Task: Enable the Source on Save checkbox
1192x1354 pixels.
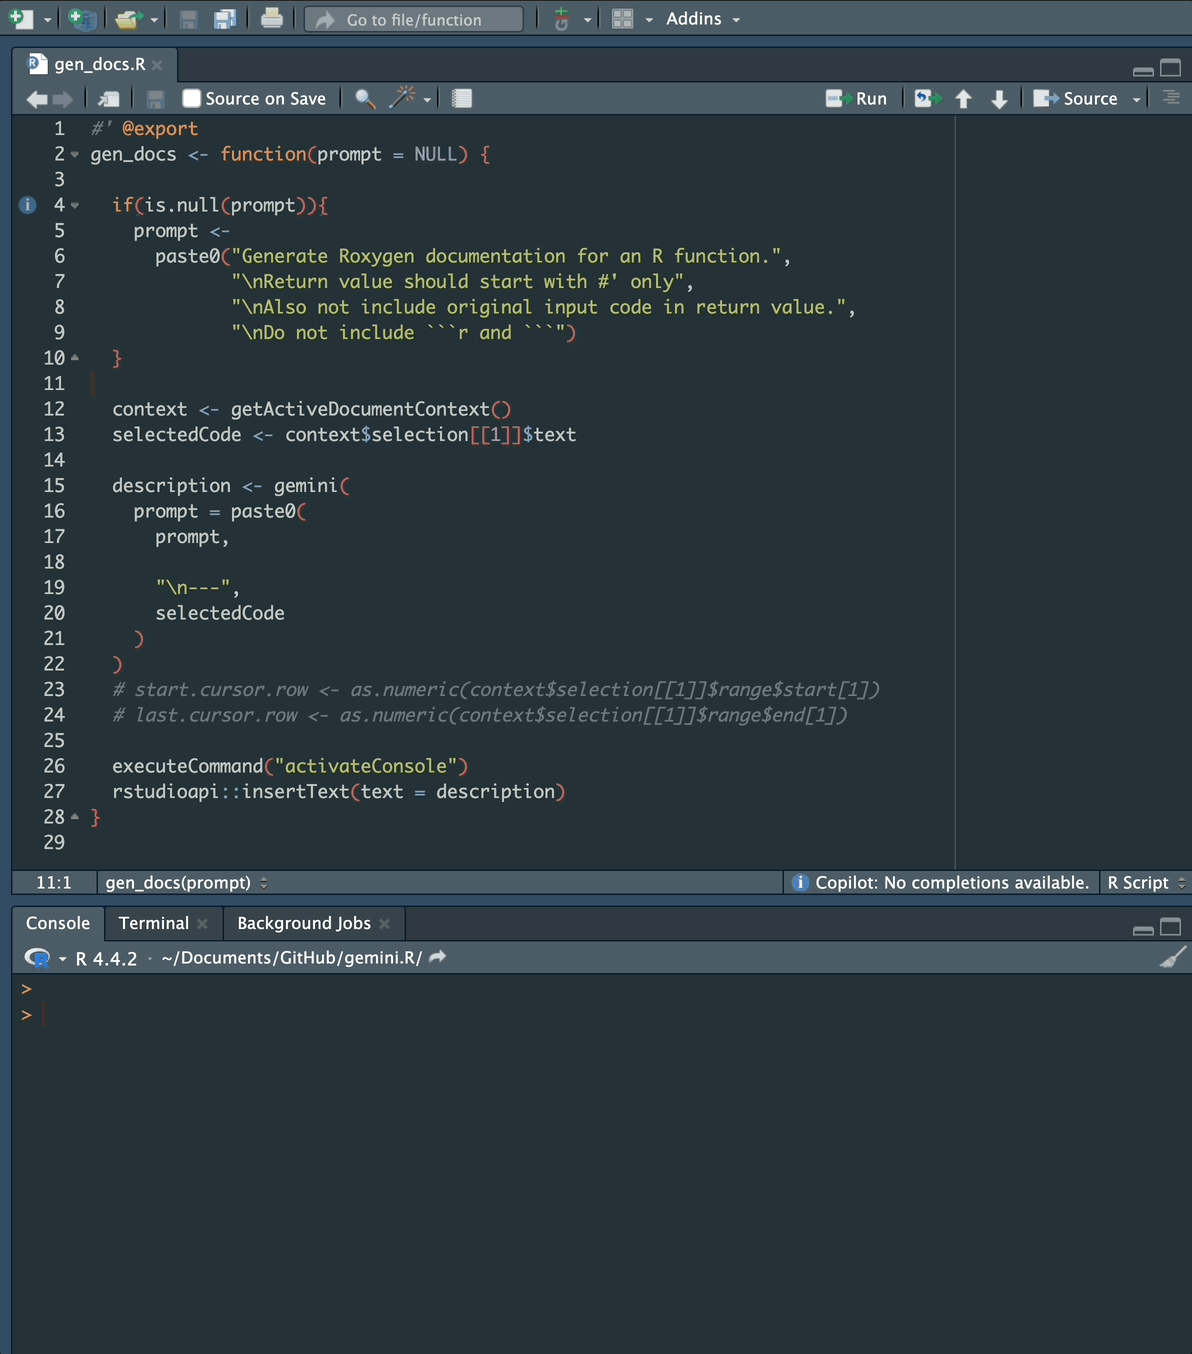Action: pos(192,98)
